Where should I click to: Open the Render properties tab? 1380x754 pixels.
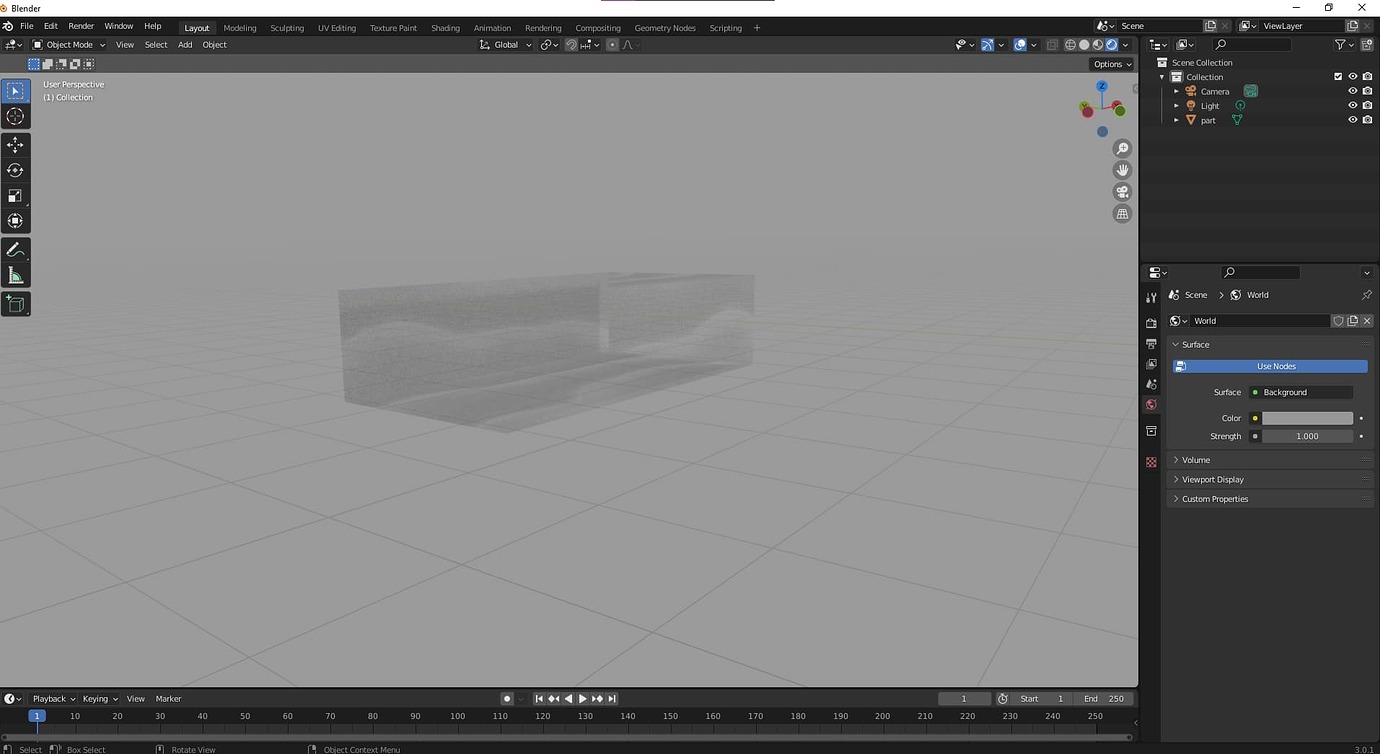[x=1151, y=323]
